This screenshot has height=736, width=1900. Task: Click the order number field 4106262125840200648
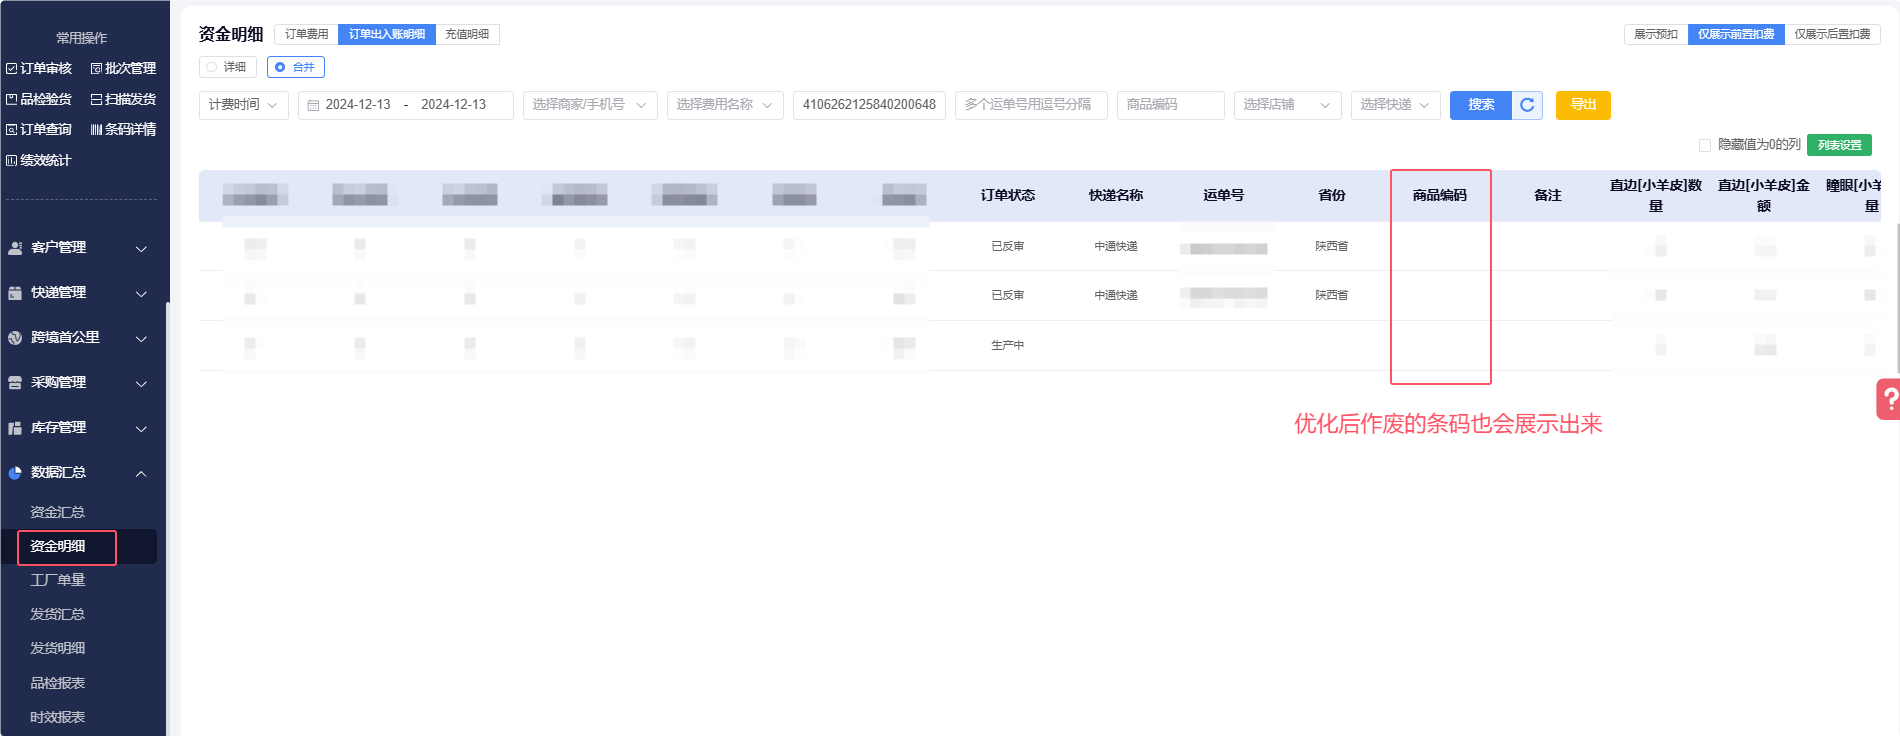(869, 105)
